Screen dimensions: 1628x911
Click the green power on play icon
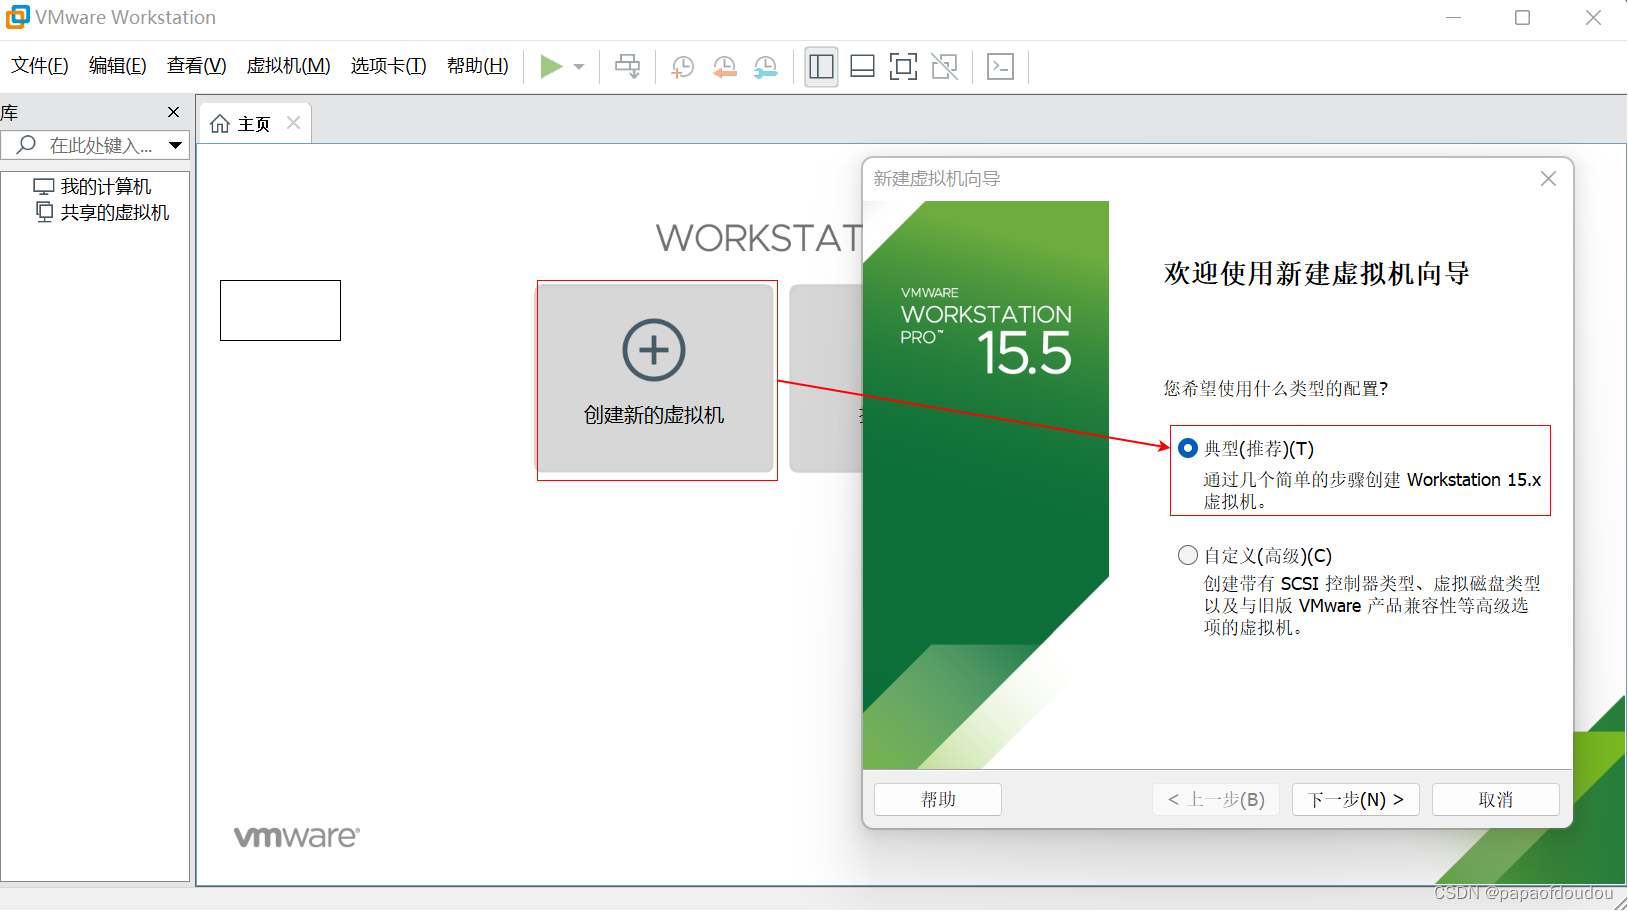[x=551, y=66]
